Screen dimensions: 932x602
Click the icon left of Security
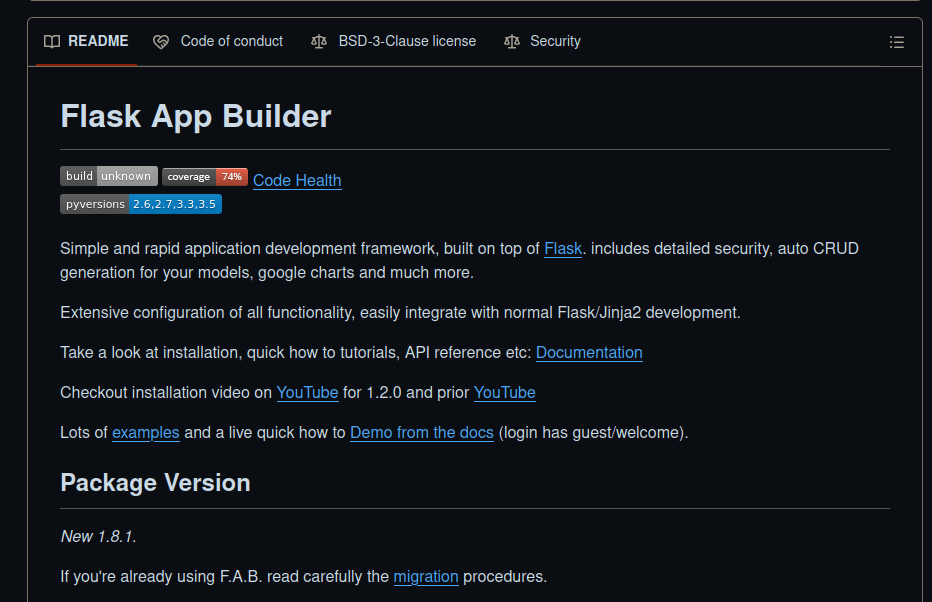pyautogui.click(x=512, y=42)
